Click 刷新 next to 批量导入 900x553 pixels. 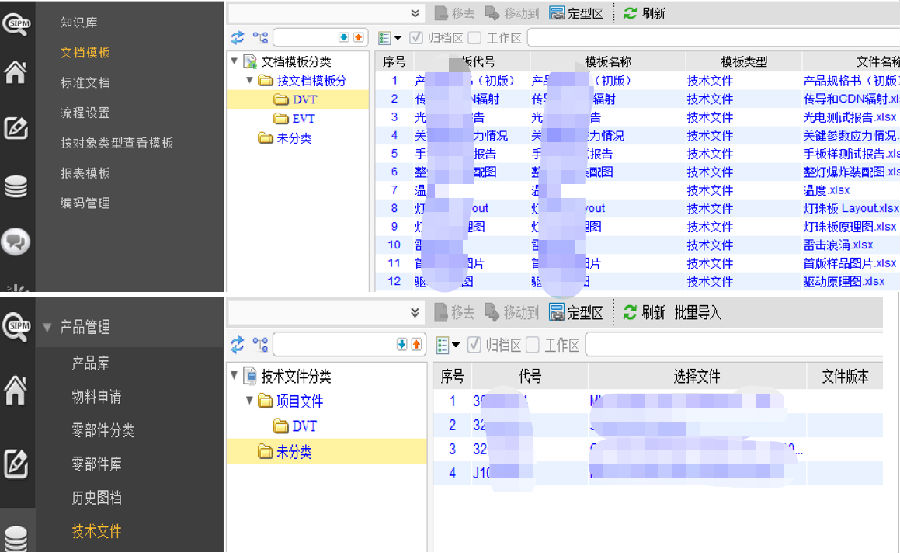644,312
